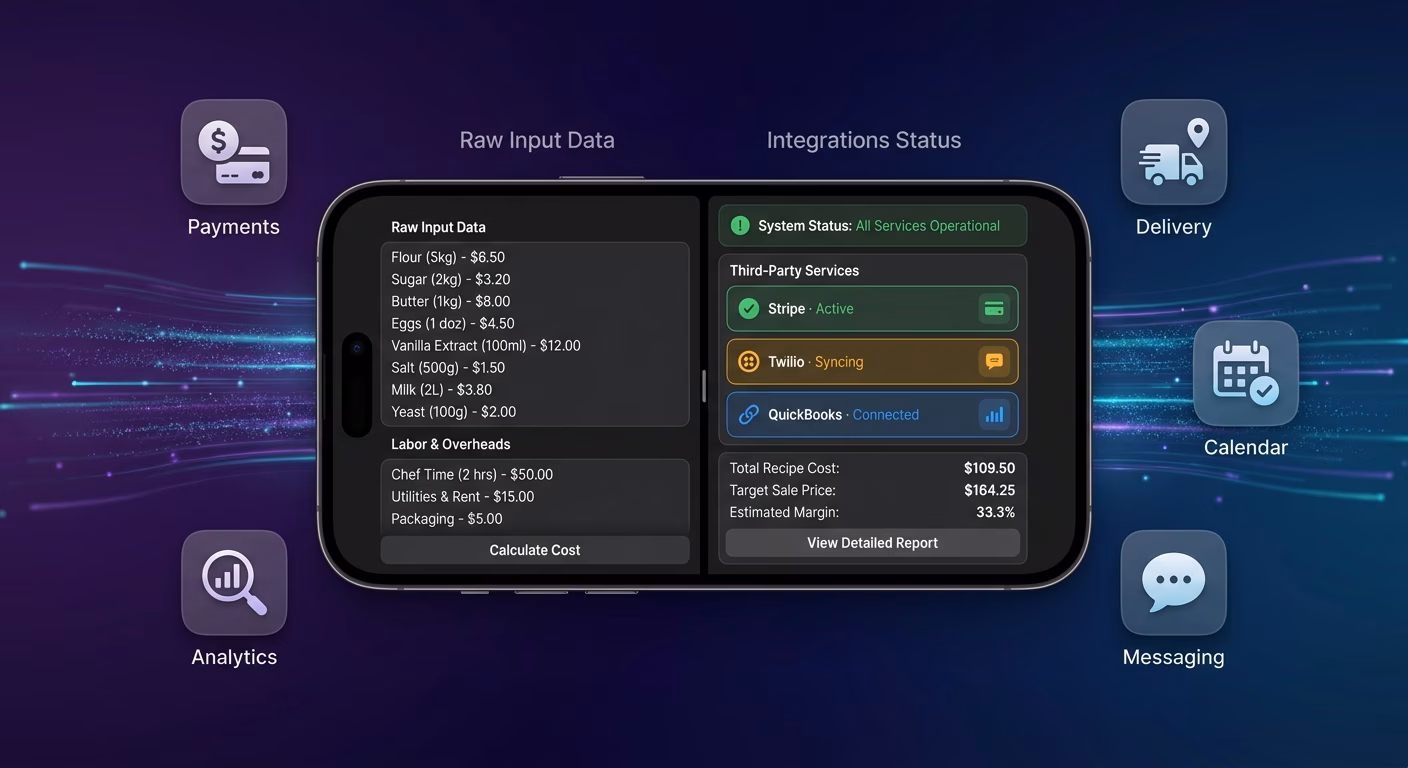
Task: Click the QuickBooks bar chart icon
Action: click(994, 415)
